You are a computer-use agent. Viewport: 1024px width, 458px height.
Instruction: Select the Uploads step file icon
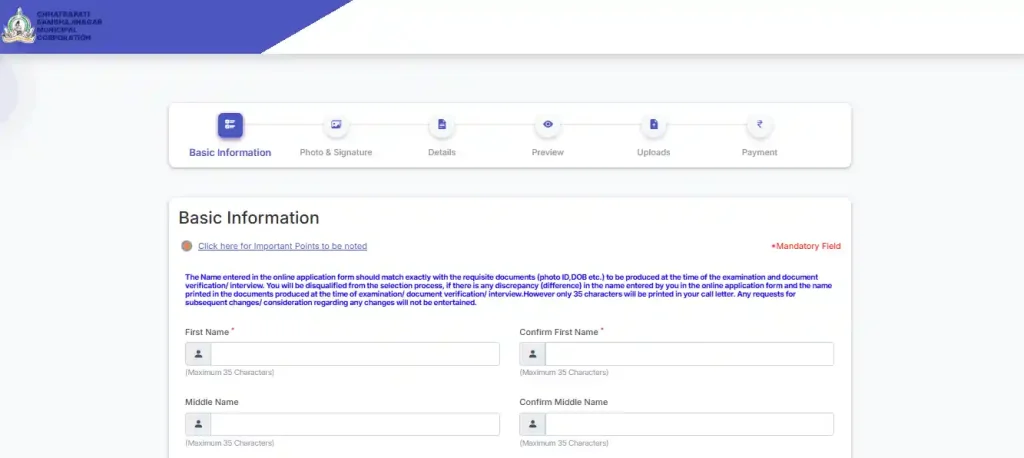[653, 125]
